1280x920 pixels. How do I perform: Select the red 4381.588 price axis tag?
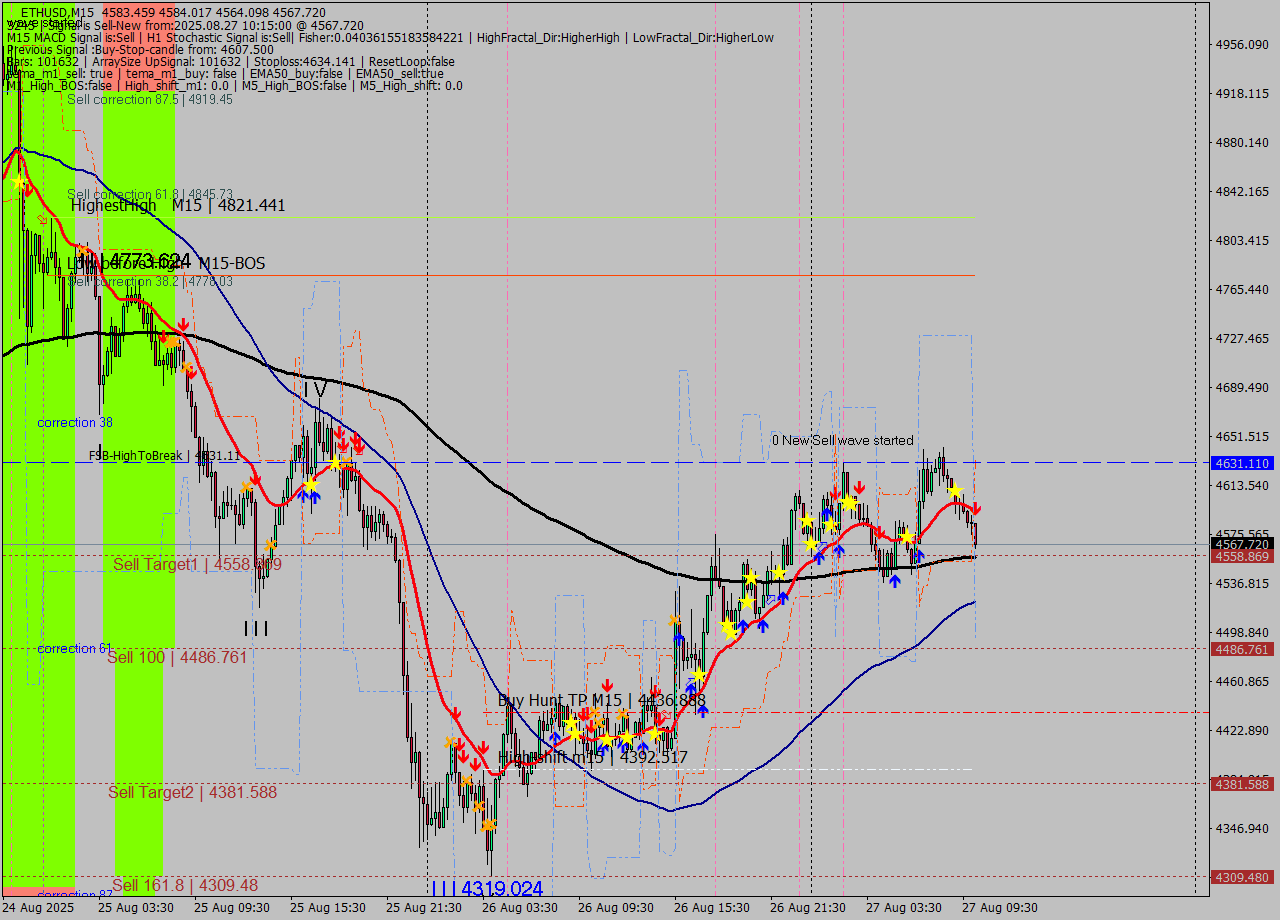1241,785
